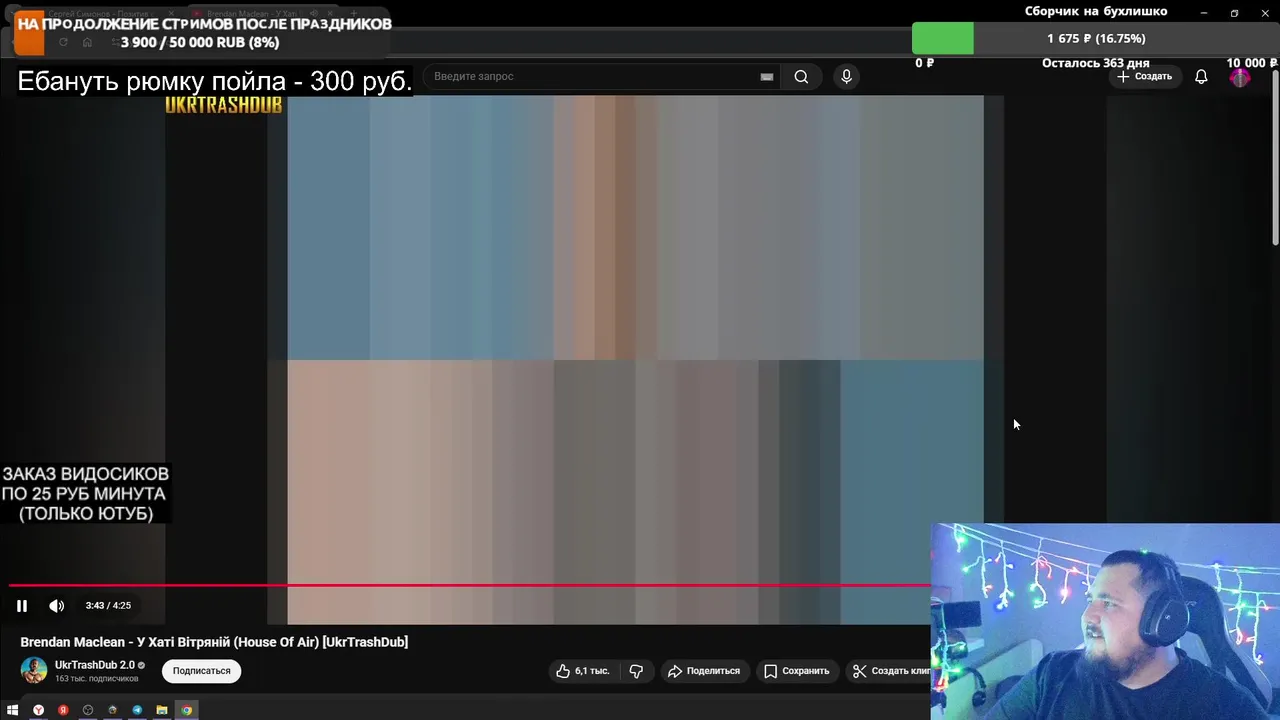The width and height of the screenshot is (1280, 720).
Task: Click the "163 тыс. подписчиков" text
Action: click(97, 679)
